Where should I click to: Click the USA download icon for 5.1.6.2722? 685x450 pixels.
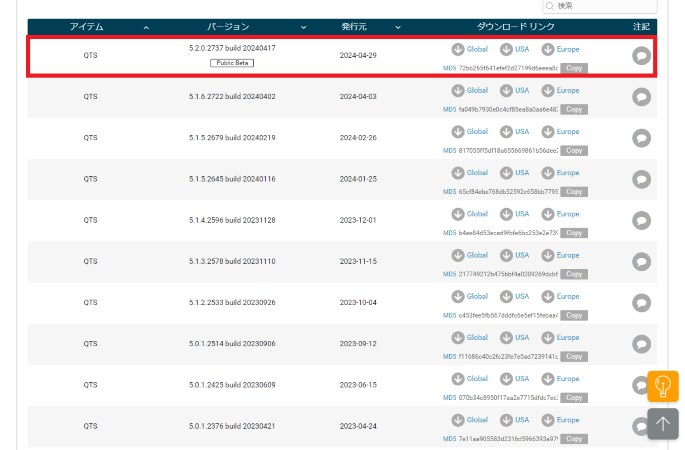click(506, 90)
